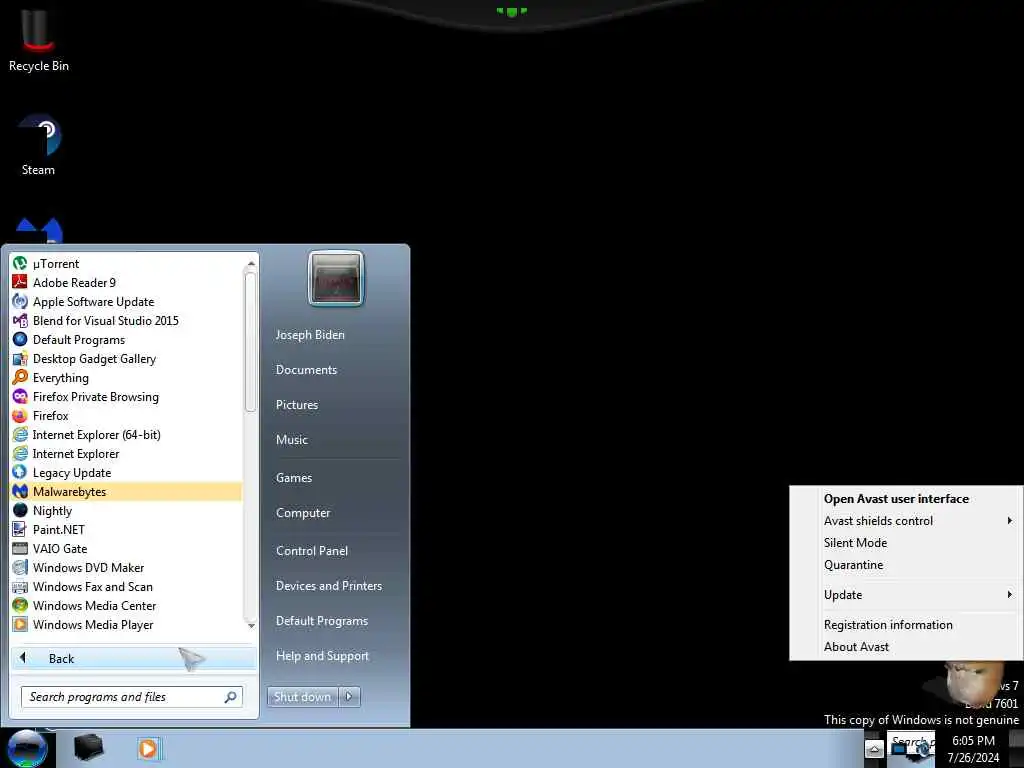The image size is (1024, 768).
Task: Click the Shut down button
Action: pyautogui.click(x=302, y=697)
